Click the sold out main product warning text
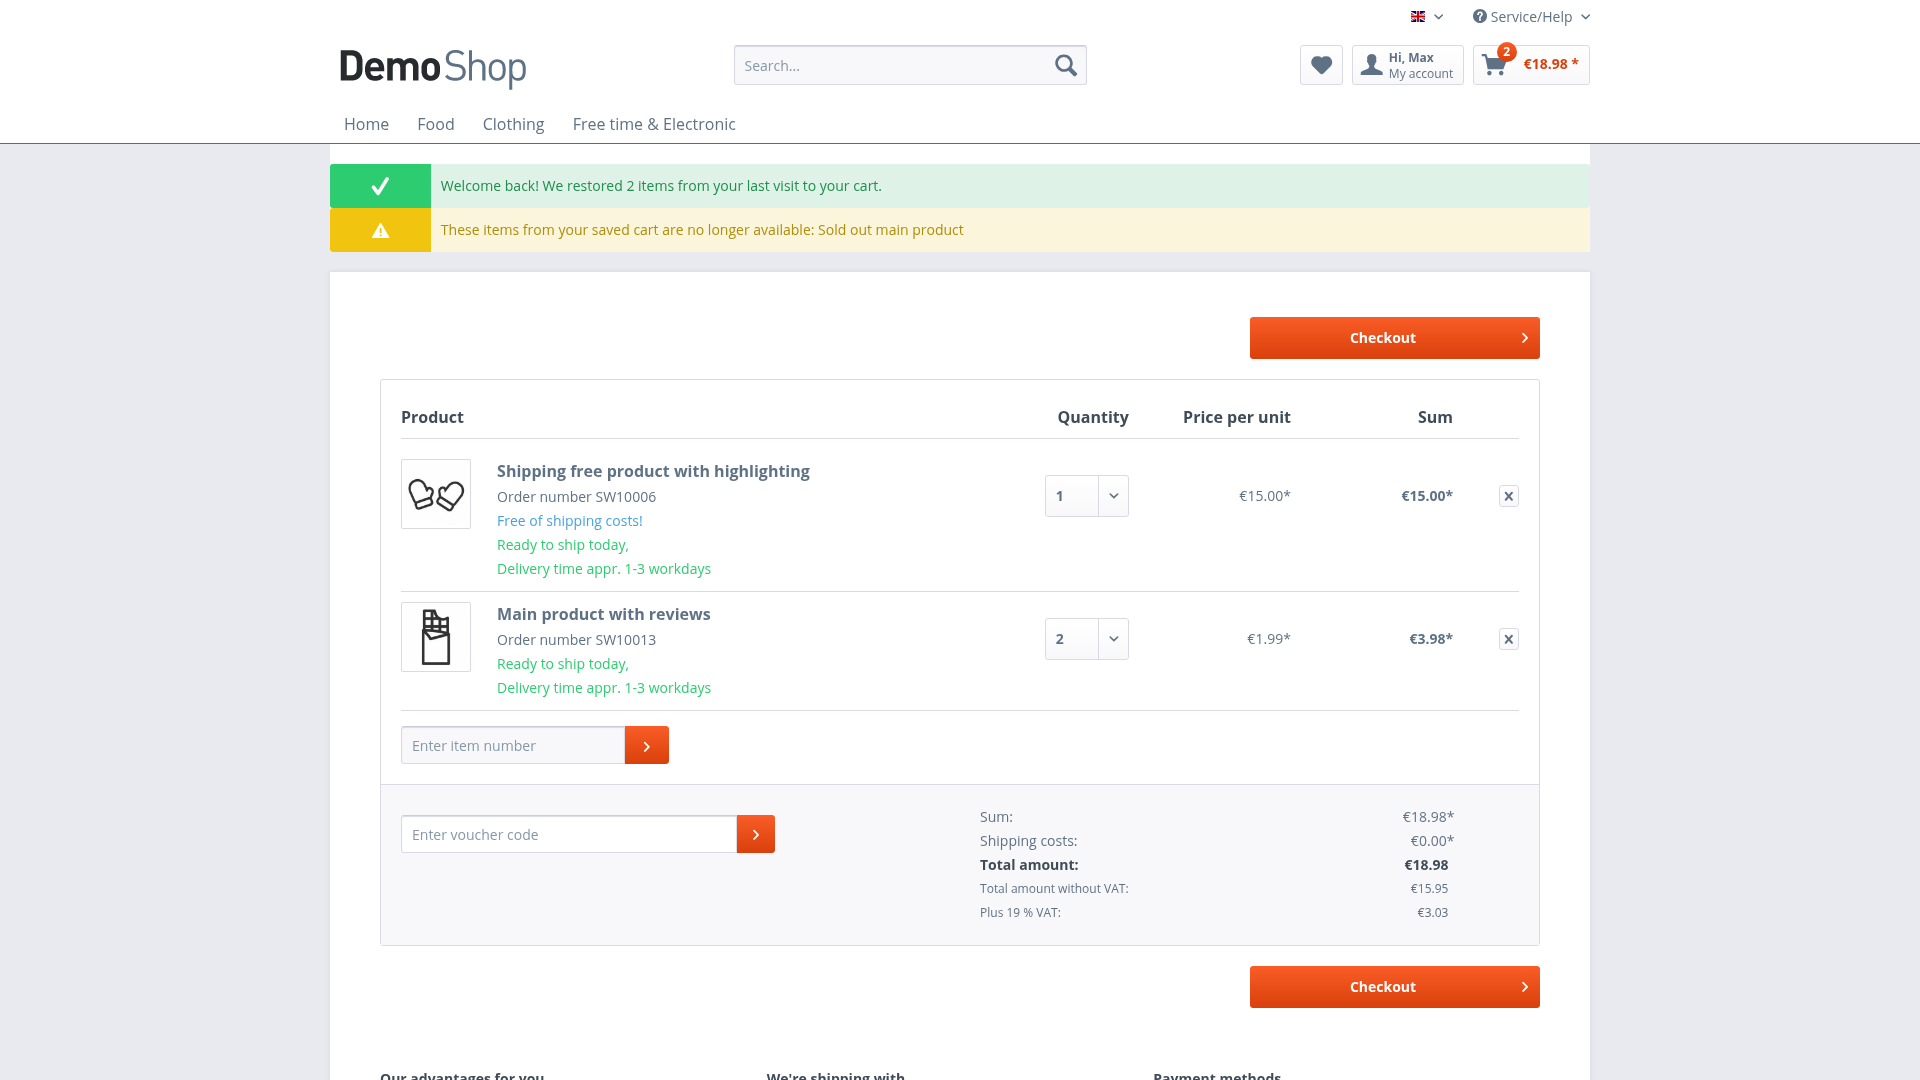 click(x=702, y=230)
